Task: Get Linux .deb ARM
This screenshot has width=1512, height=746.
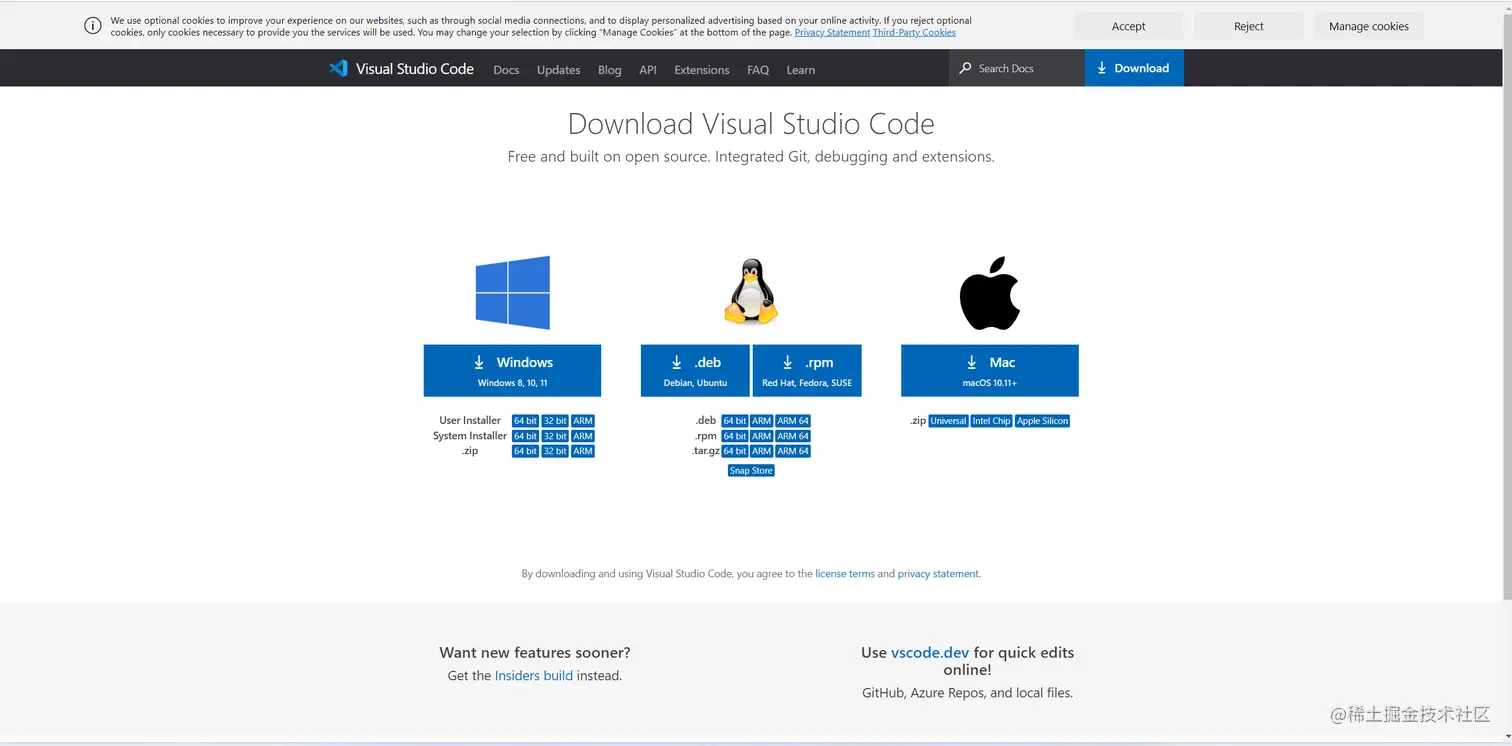Action: 762,421
